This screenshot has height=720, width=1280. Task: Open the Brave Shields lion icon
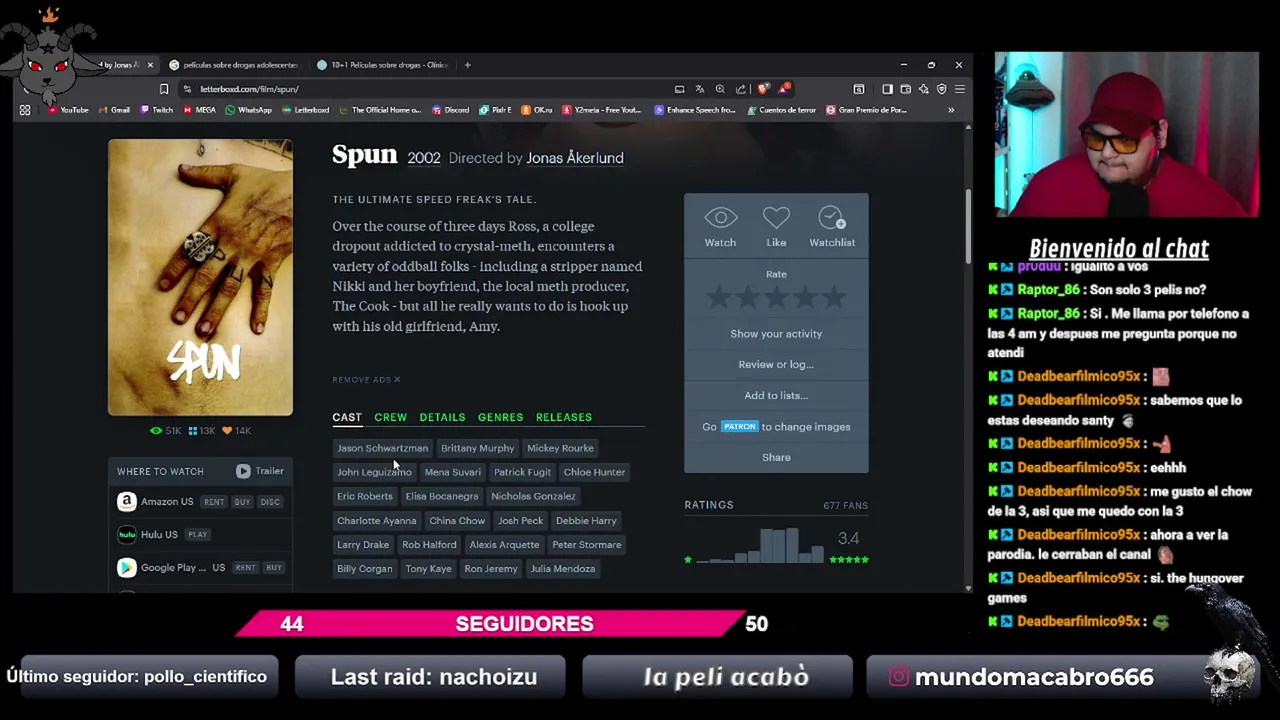[765, 89]
